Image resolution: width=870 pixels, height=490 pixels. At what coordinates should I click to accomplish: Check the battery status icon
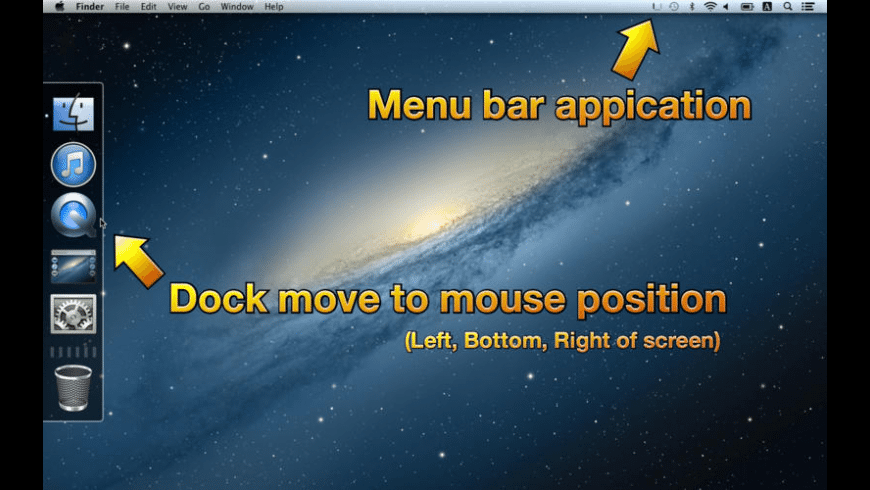pos(747,7)
